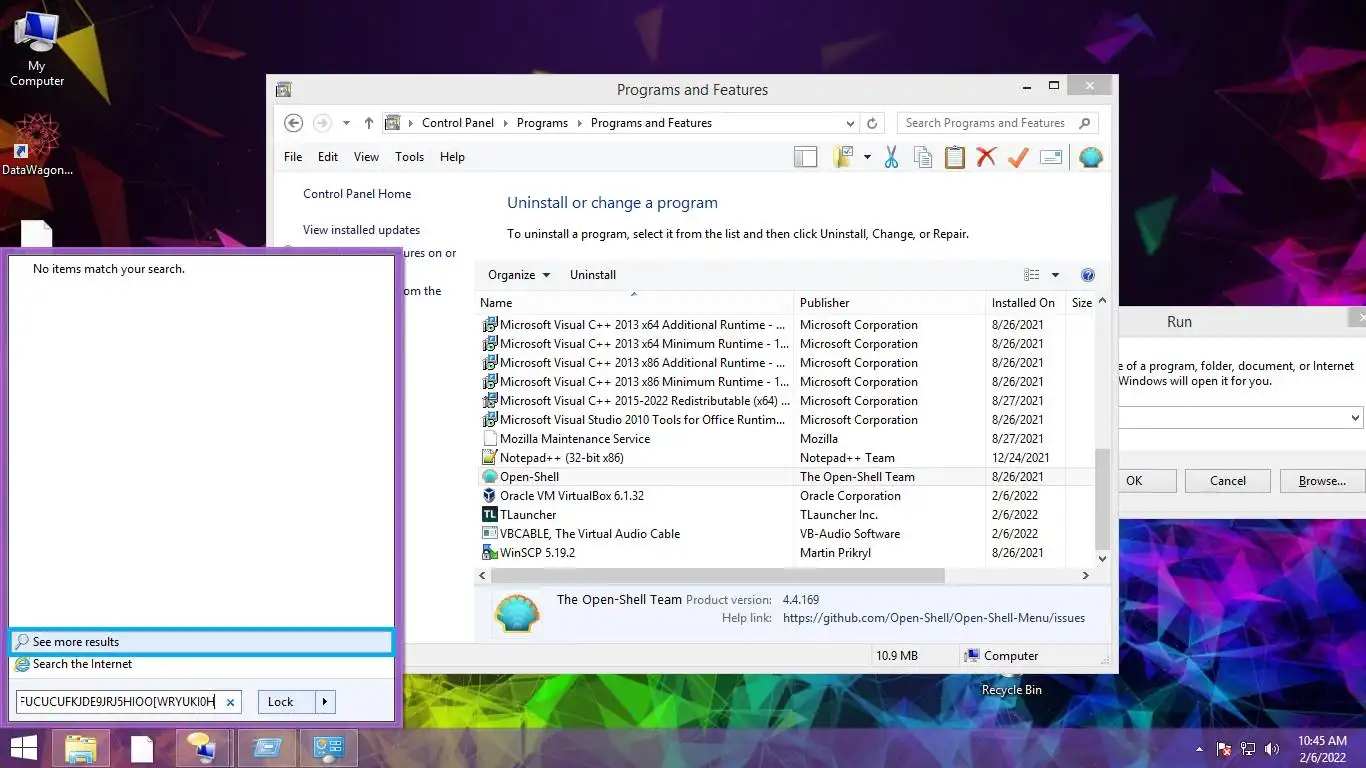
Task: Sort by the Installed On column header
Action: (x=1025, y=303)
